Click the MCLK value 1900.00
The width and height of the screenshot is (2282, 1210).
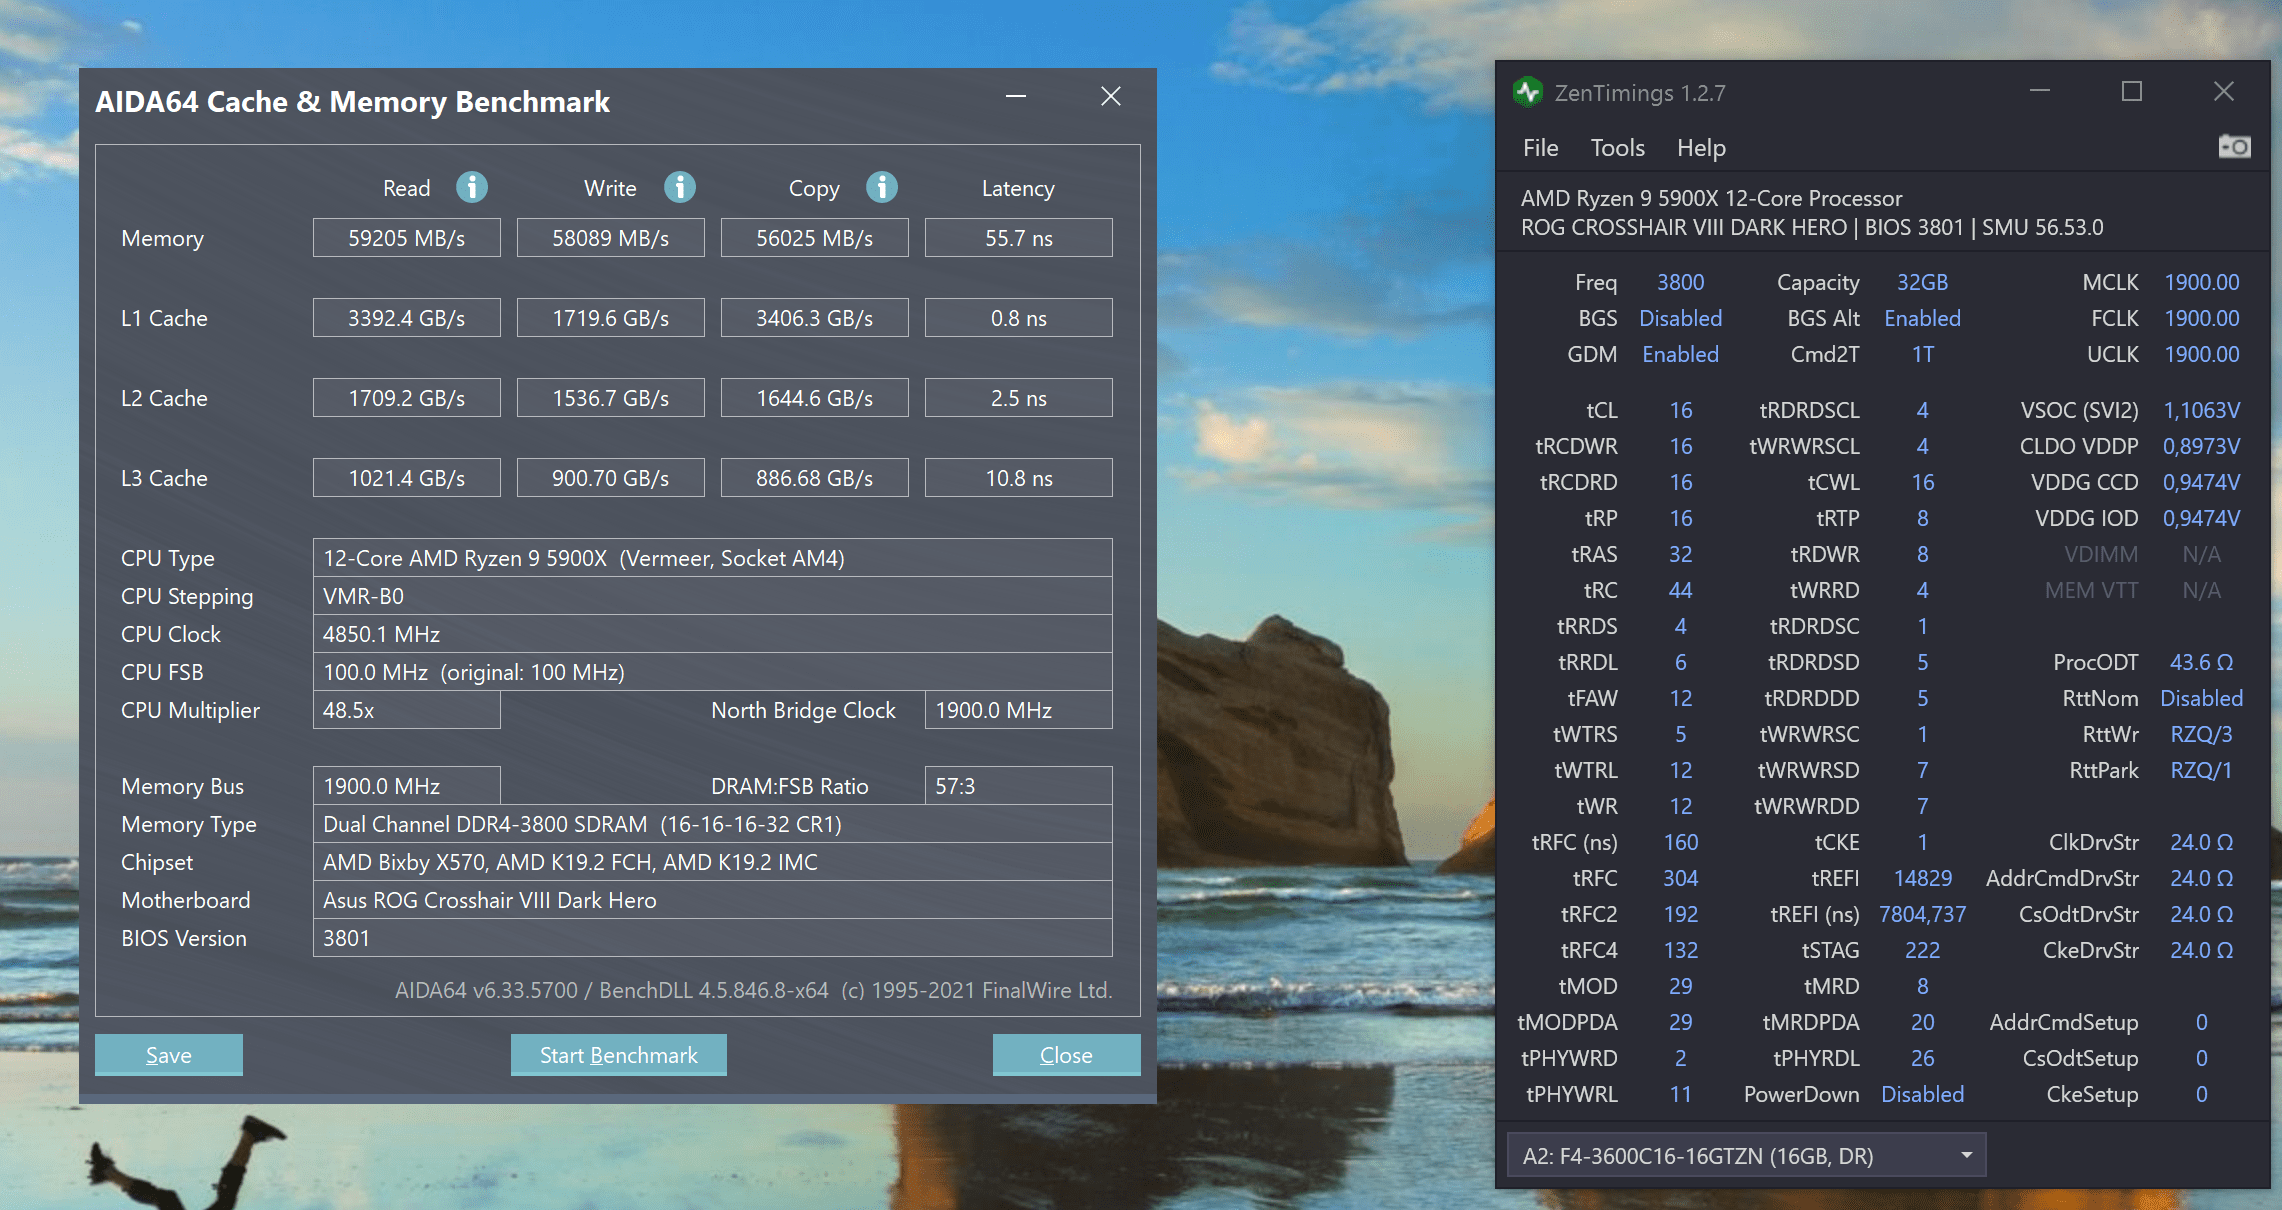click(x=2202, y=282)
